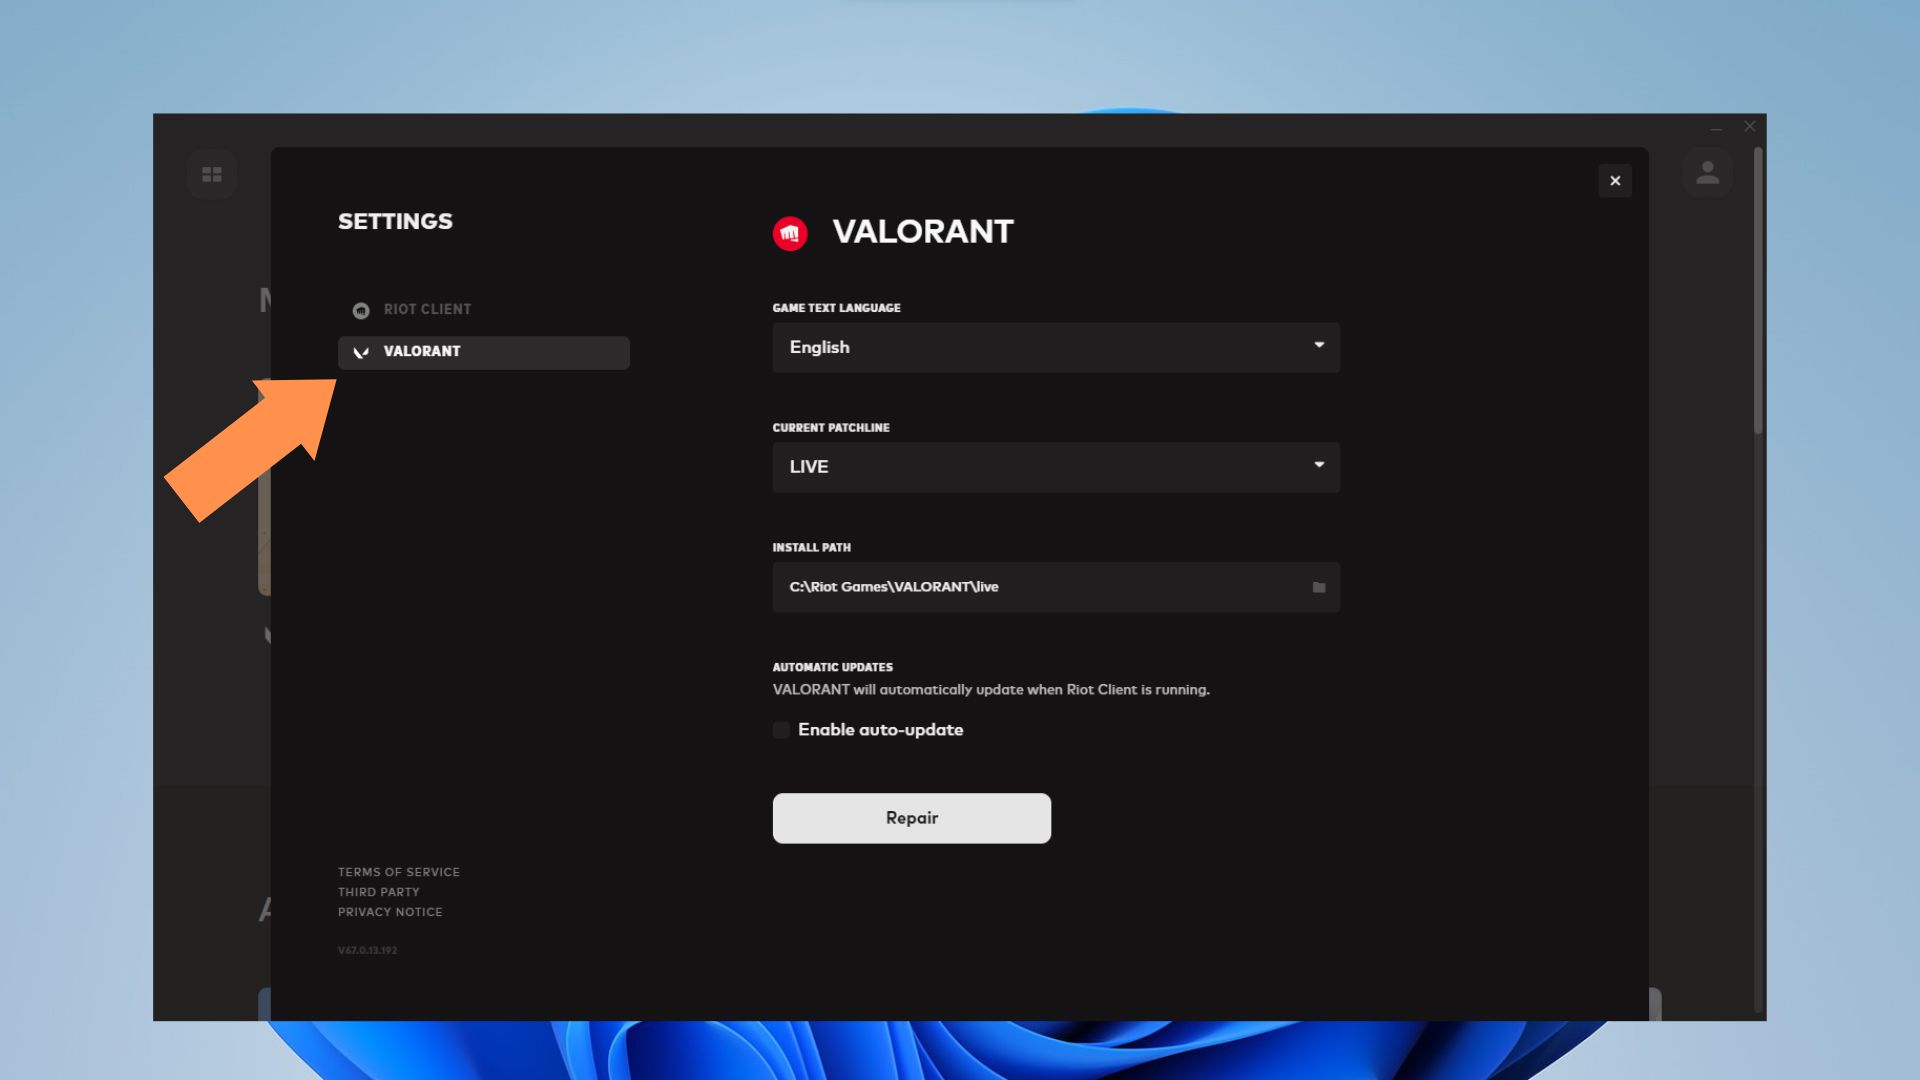Click the install path field
Viewport: 1920px width, 1080px height.
coord(1056,587)
